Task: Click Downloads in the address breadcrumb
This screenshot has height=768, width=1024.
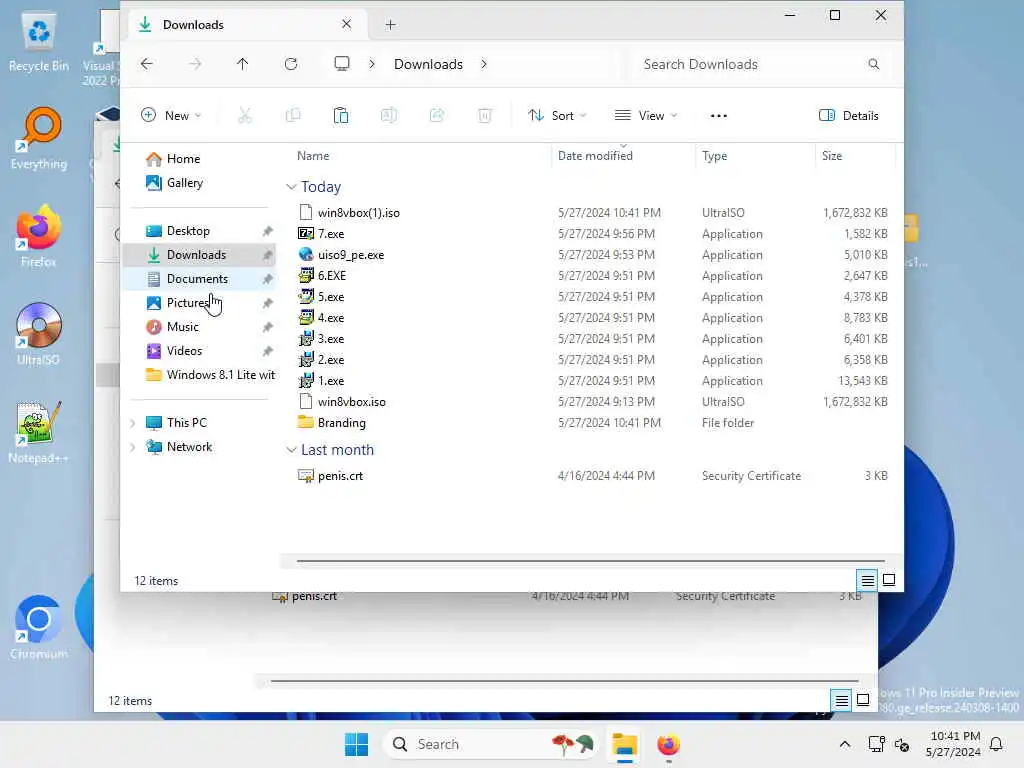Action: coord(428,64)
